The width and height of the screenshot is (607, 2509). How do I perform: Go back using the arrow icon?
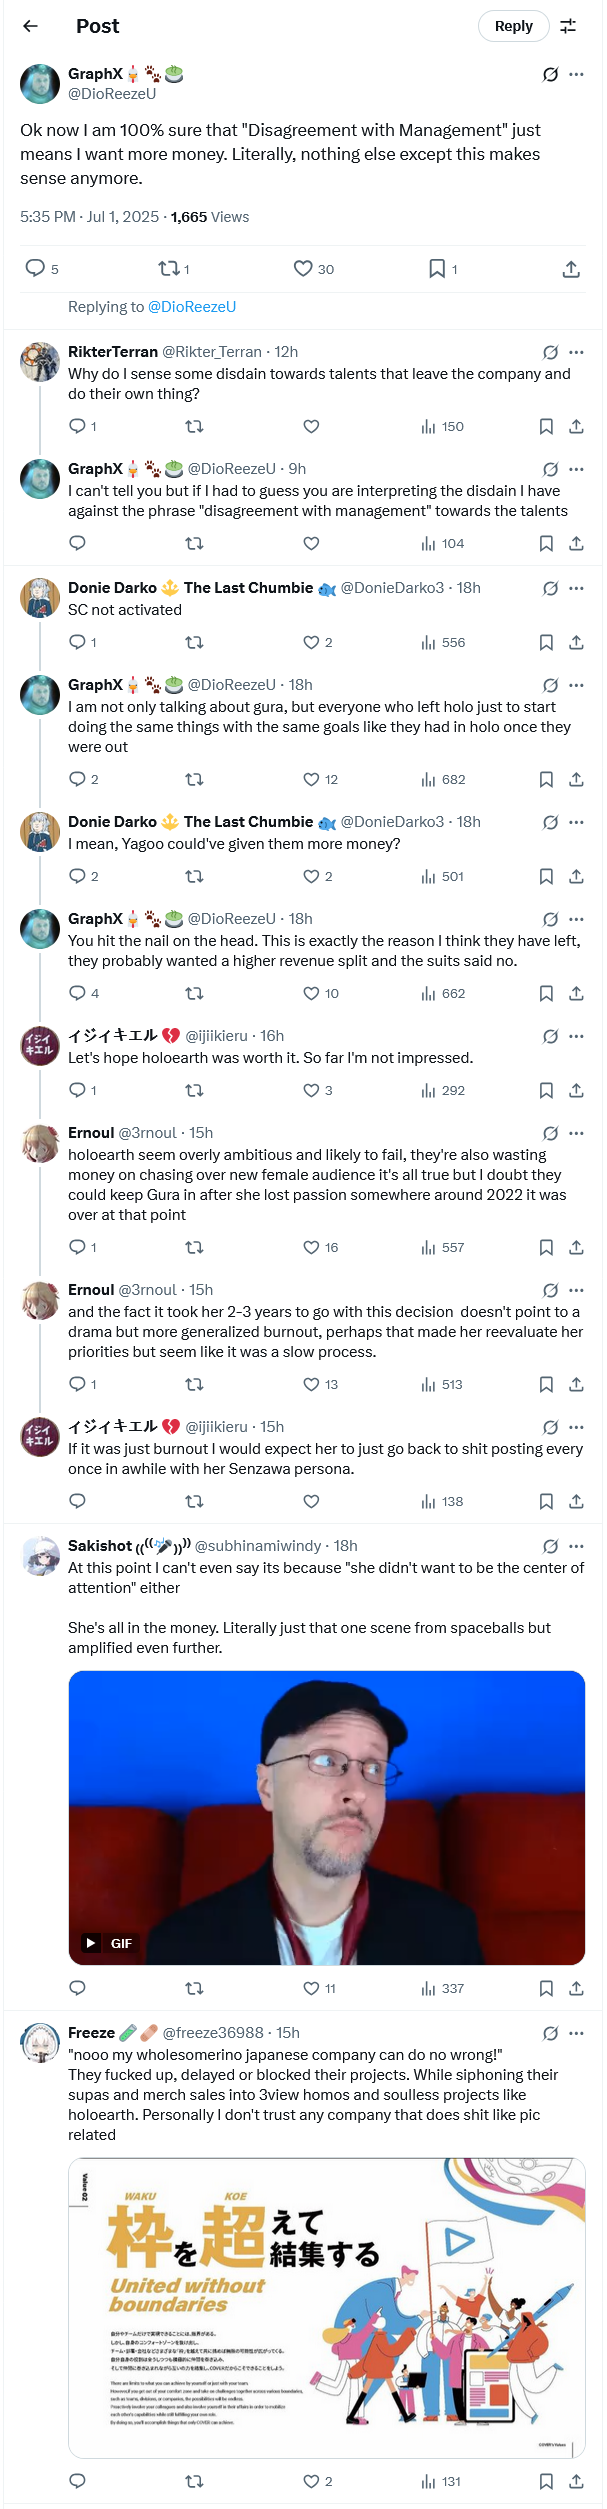pos(31,26)
